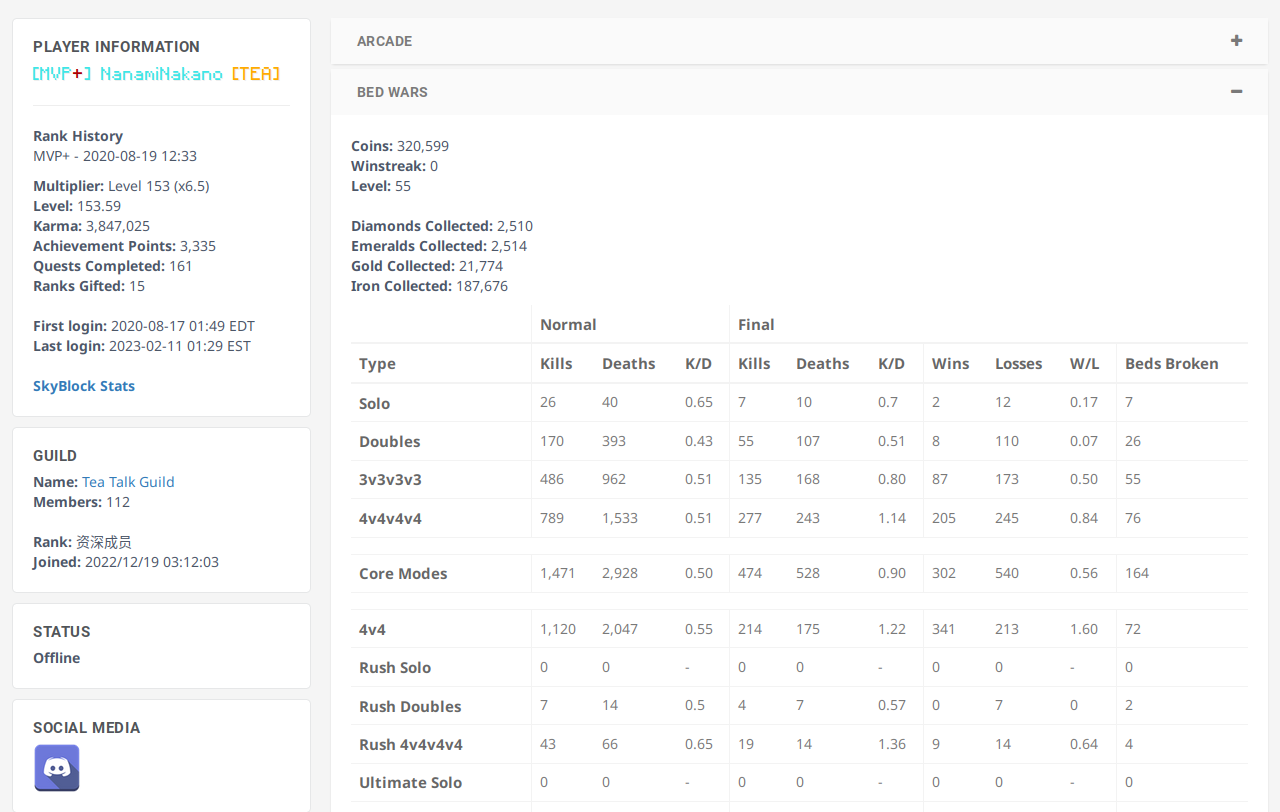Screen dimensions: 1280x812
Task: Select the Rush Doubles row label
Action: pyautogui.click(x=410, y=706)
